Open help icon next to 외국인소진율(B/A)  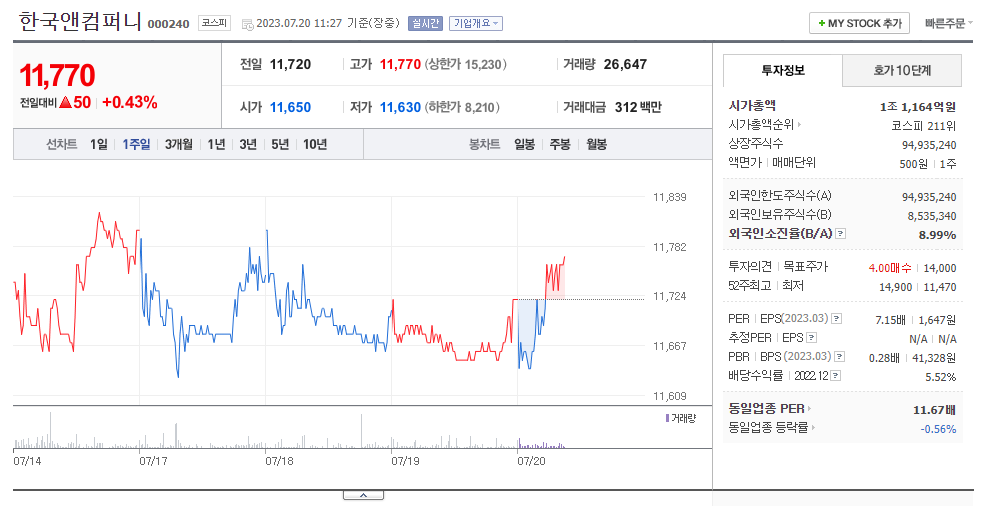(x=841, y=234)
